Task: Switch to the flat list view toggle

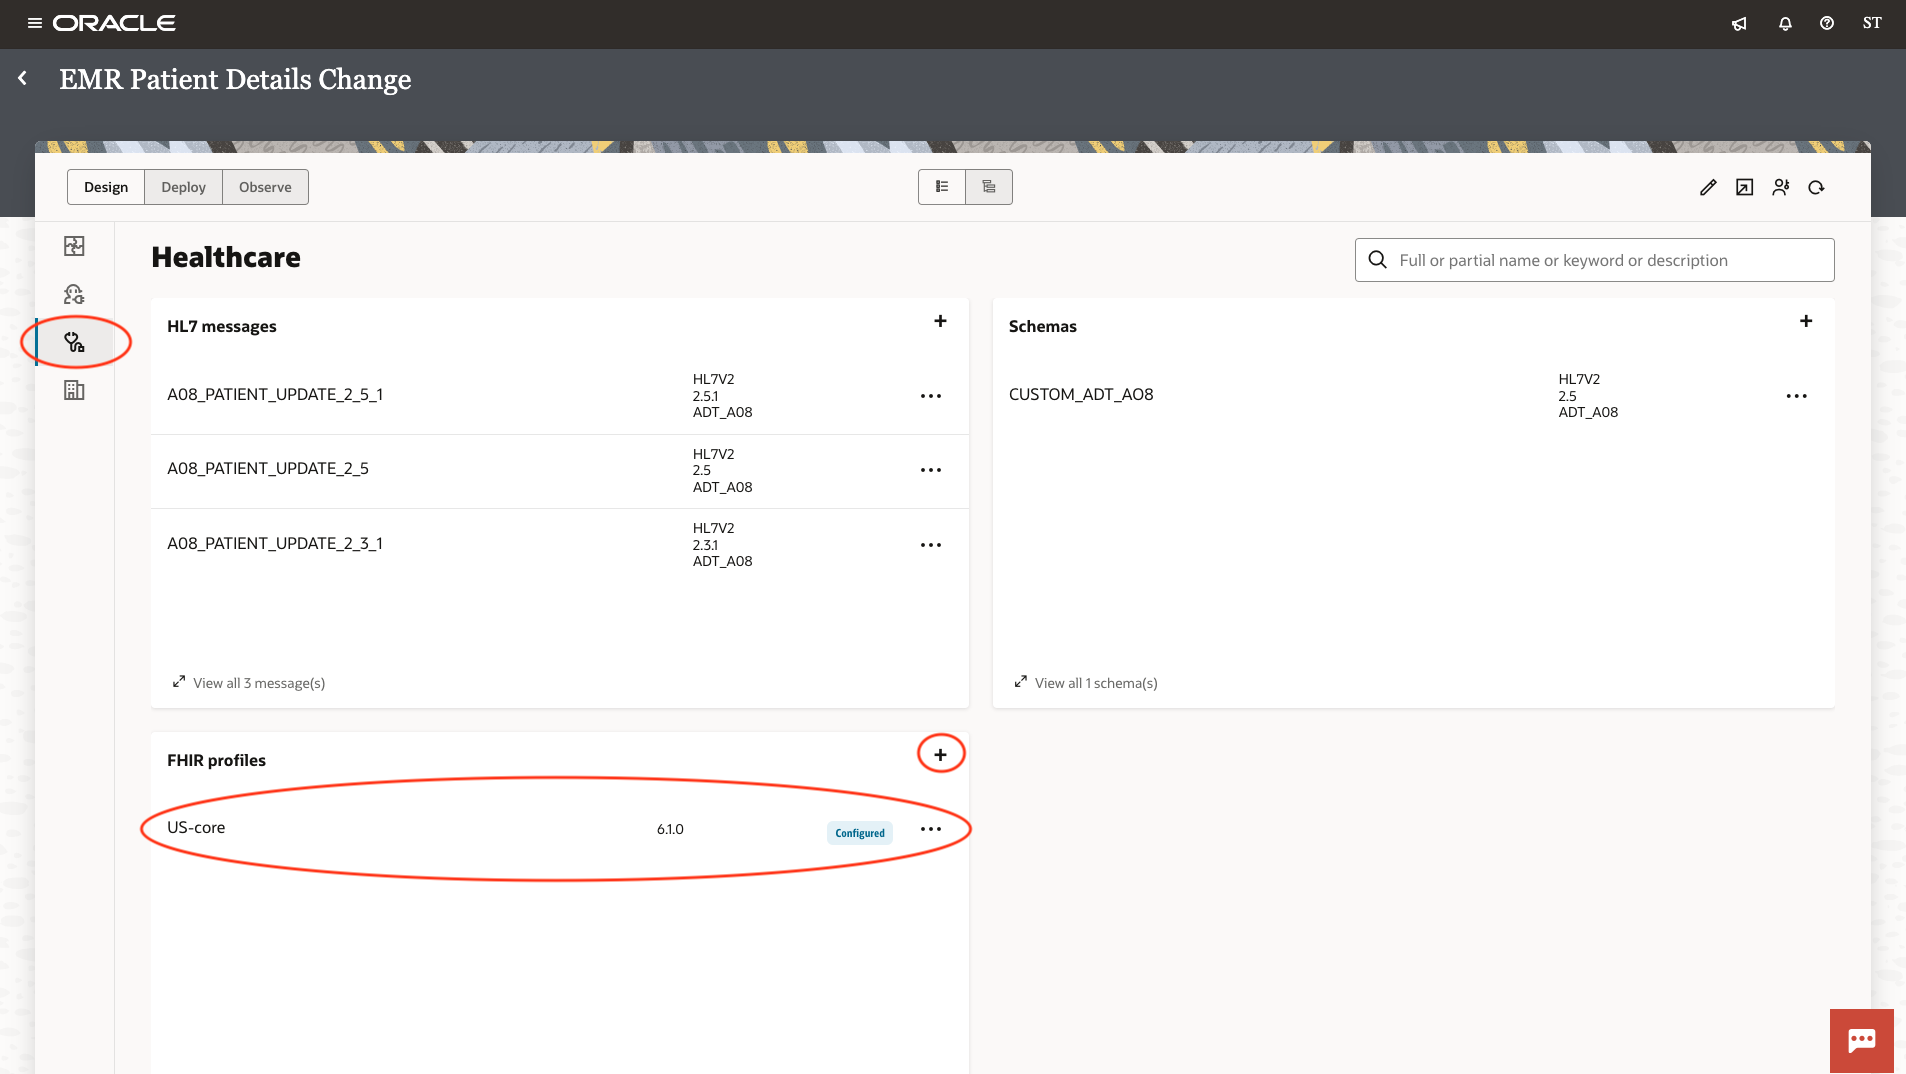Action: 942,186
